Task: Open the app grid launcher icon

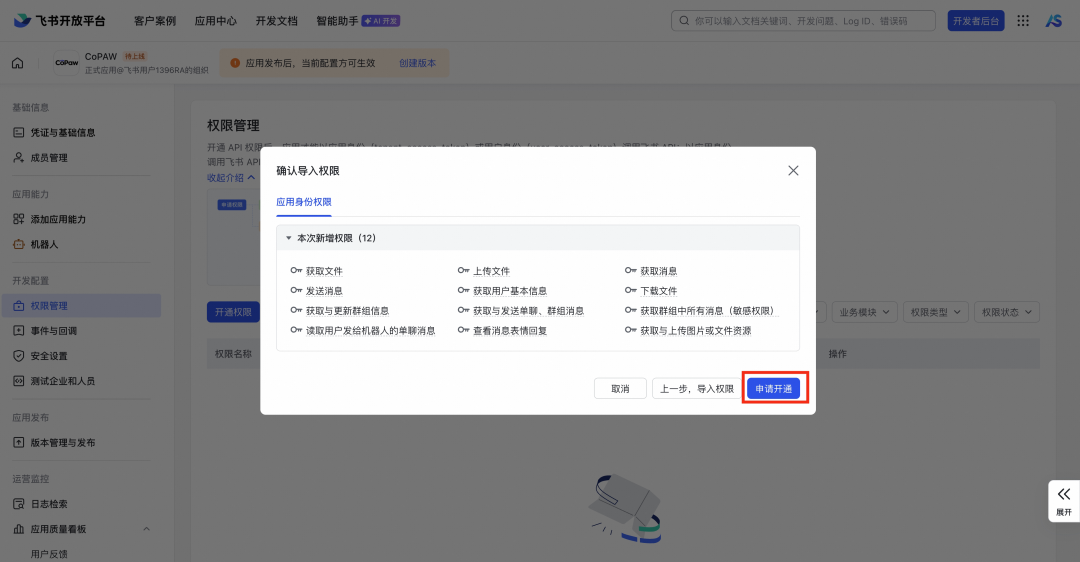Action: tap(1023, 20)
